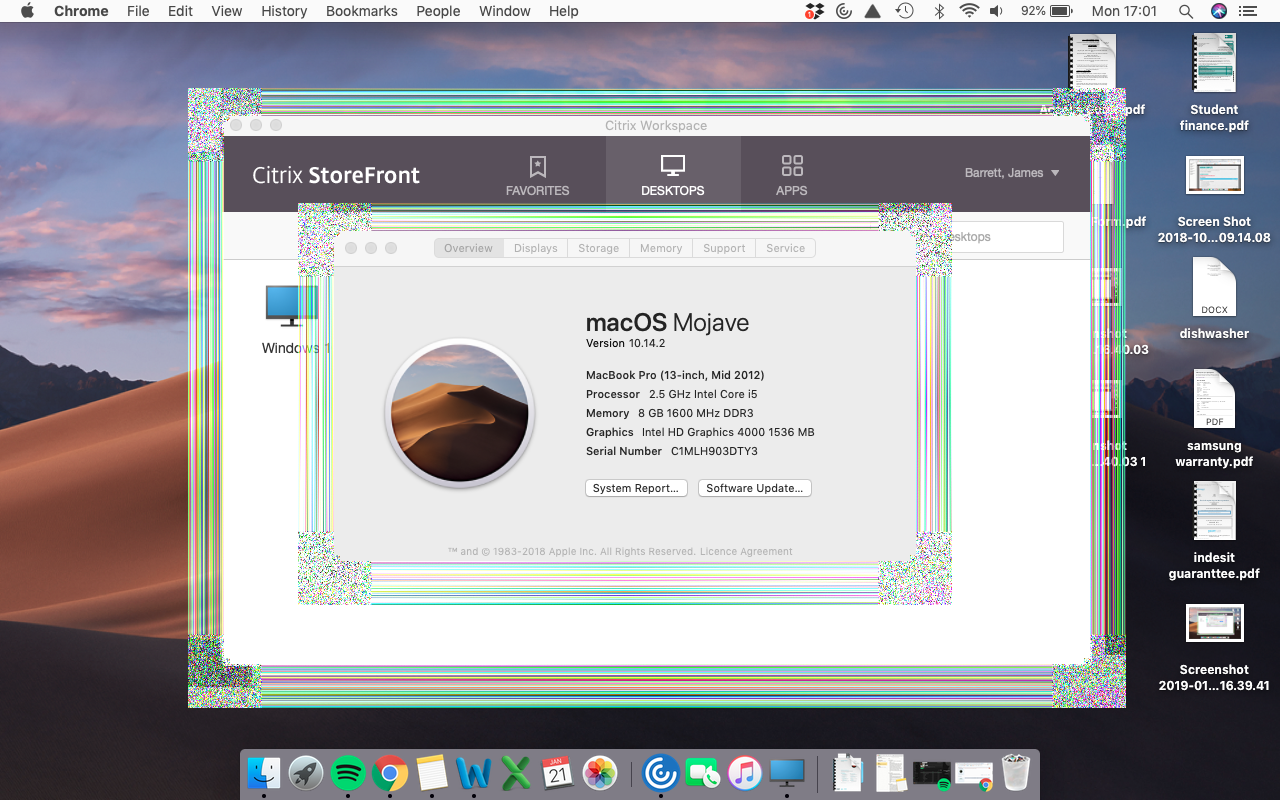
Task: Launch Microsoft Word from the Dock
Action: click(474, 772)
